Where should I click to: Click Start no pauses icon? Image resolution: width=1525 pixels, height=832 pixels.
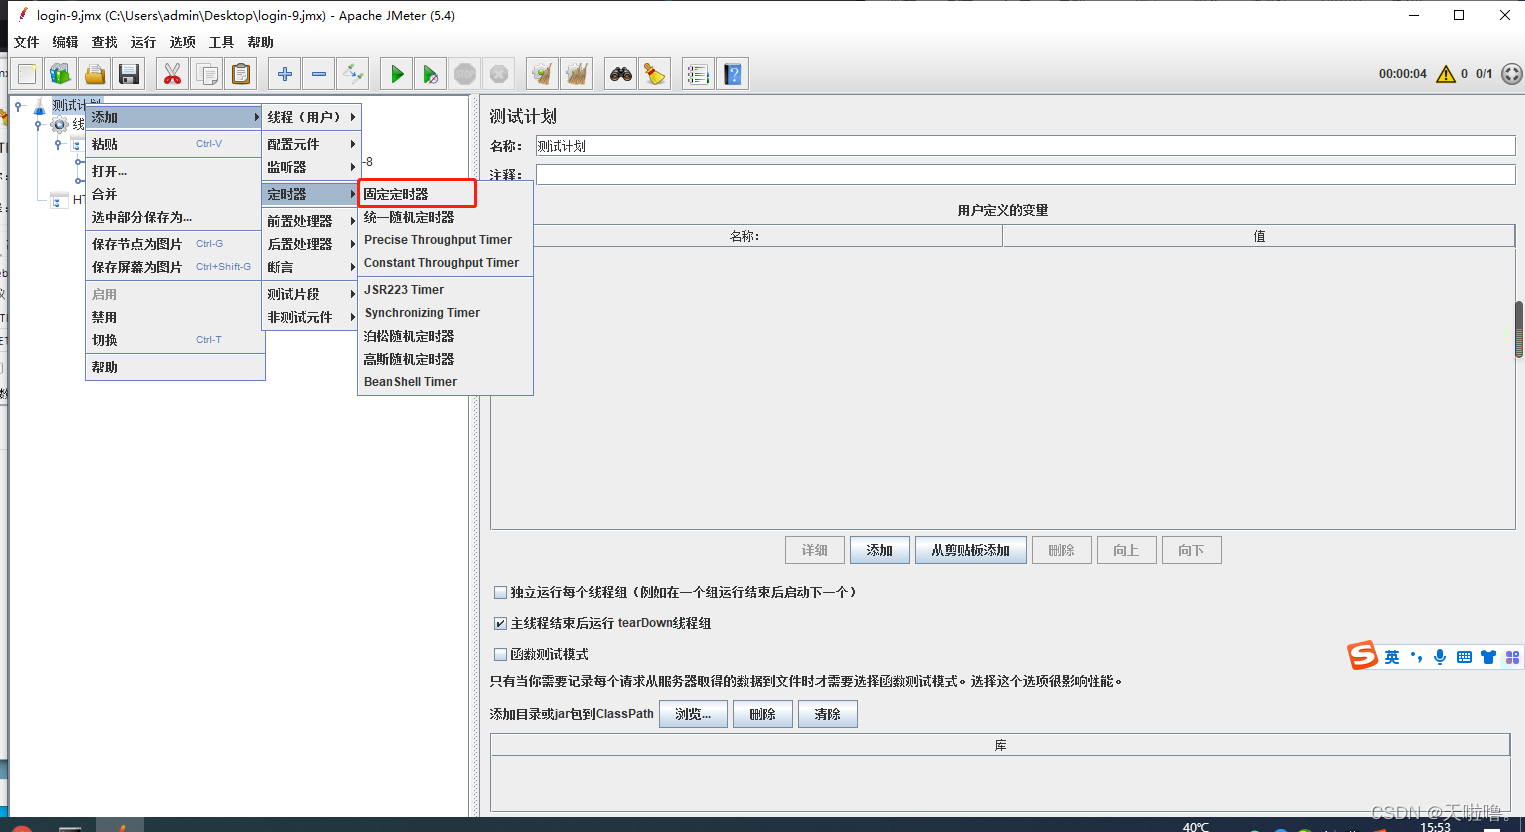pyautogui.click(x=431, y=74)
